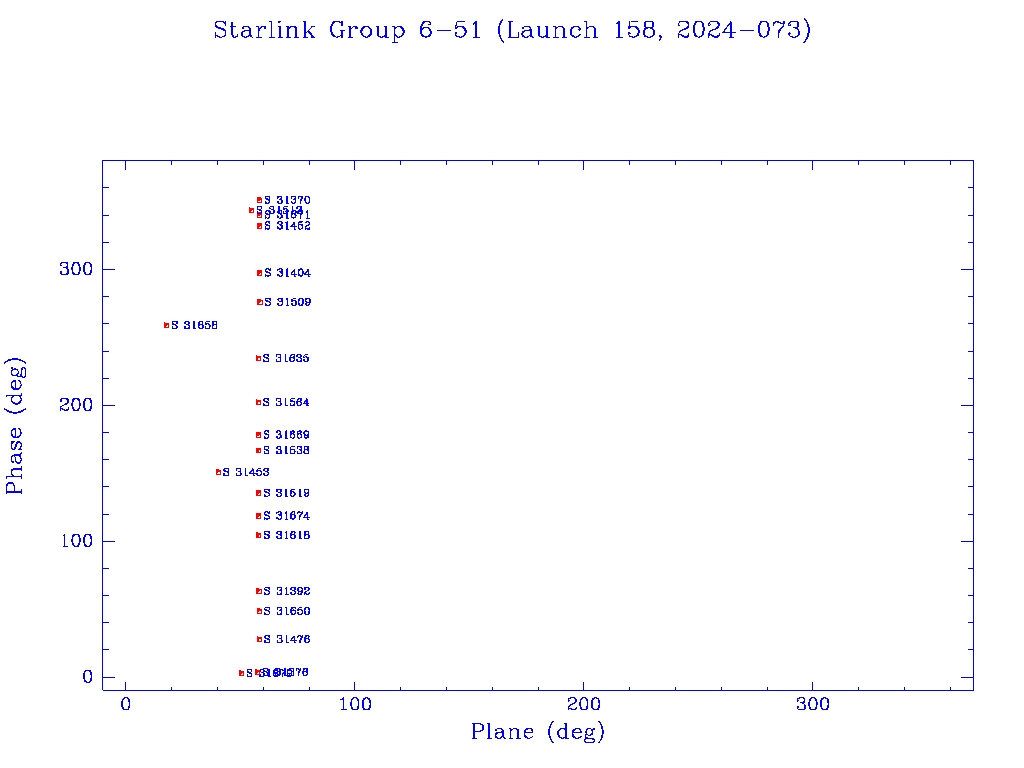Click the red marker beside S 31453

coord(218,472)
